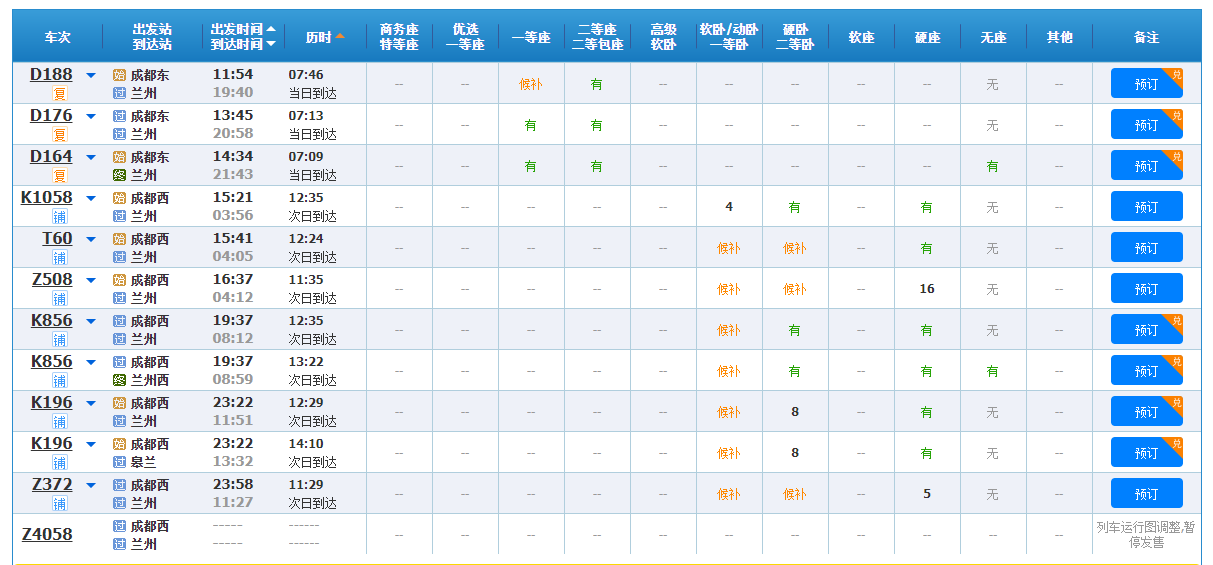
Task: Click the 终 icon beside 兰州西 station
Action: 119,380
